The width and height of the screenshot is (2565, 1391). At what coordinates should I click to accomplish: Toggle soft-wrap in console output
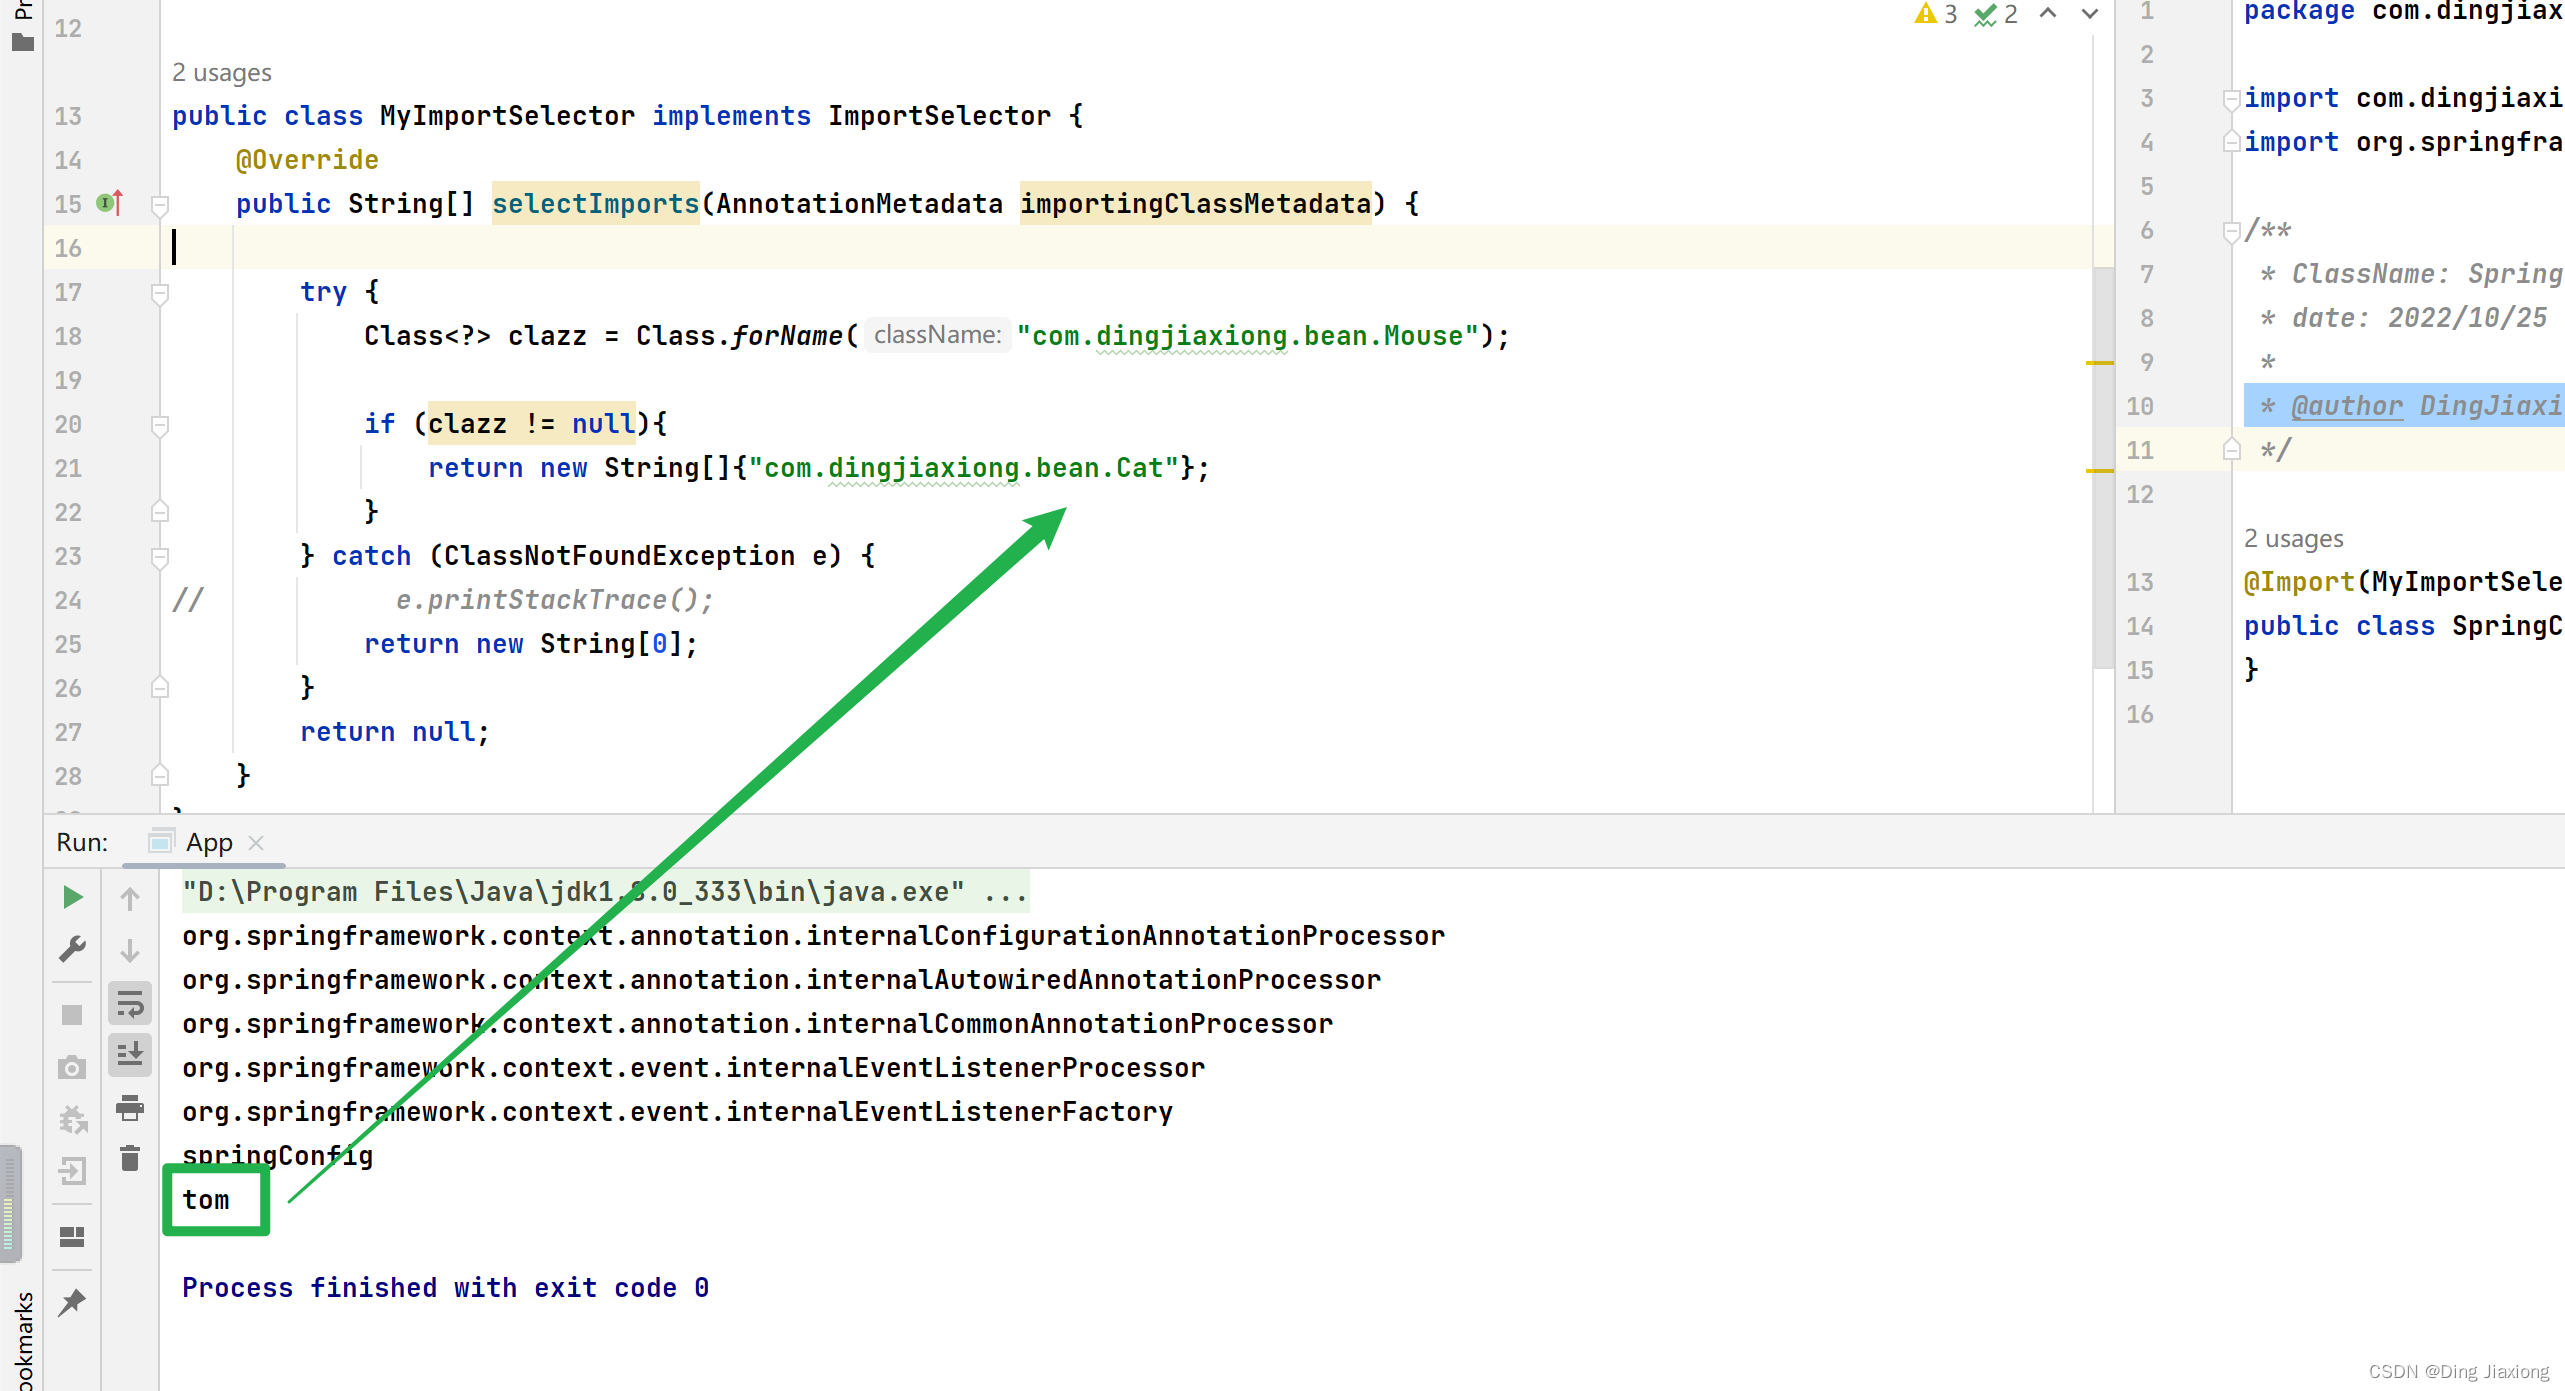click(130, 1003)
